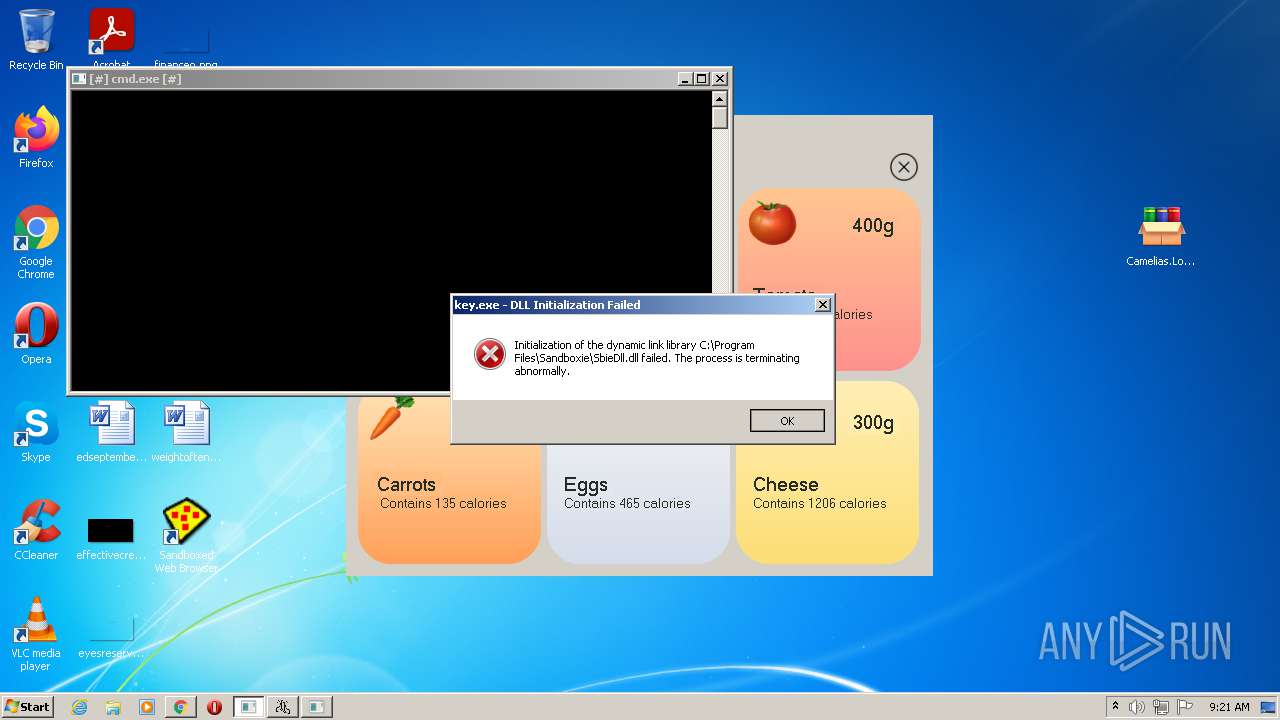Open Windows Media Player from the taskbar
The height and width of the screenshot is (720, 1280).
(x=147, y=707)
